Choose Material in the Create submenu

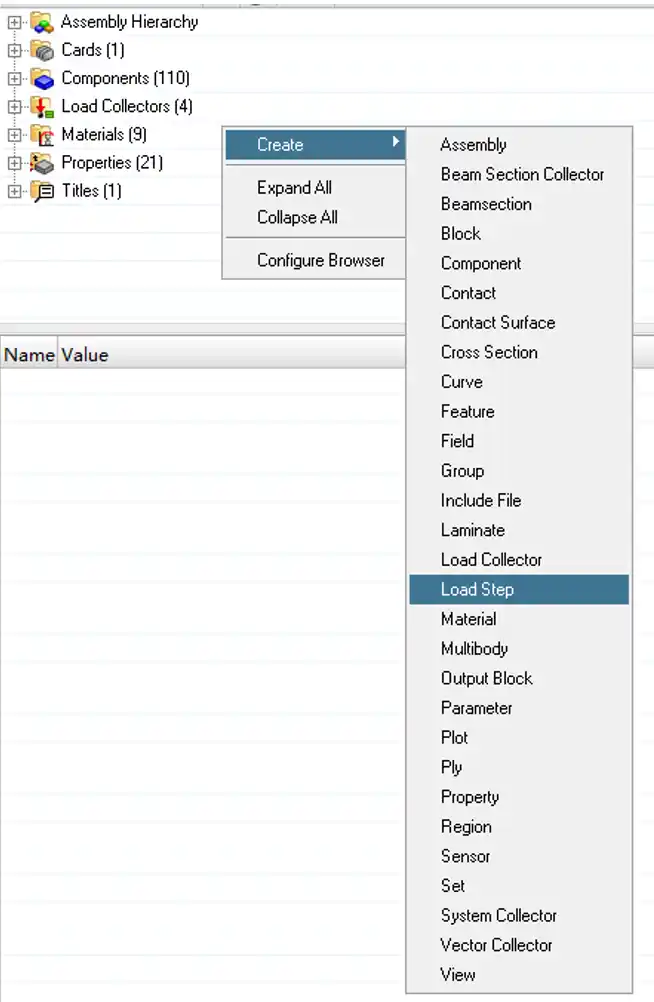point(468,619)
